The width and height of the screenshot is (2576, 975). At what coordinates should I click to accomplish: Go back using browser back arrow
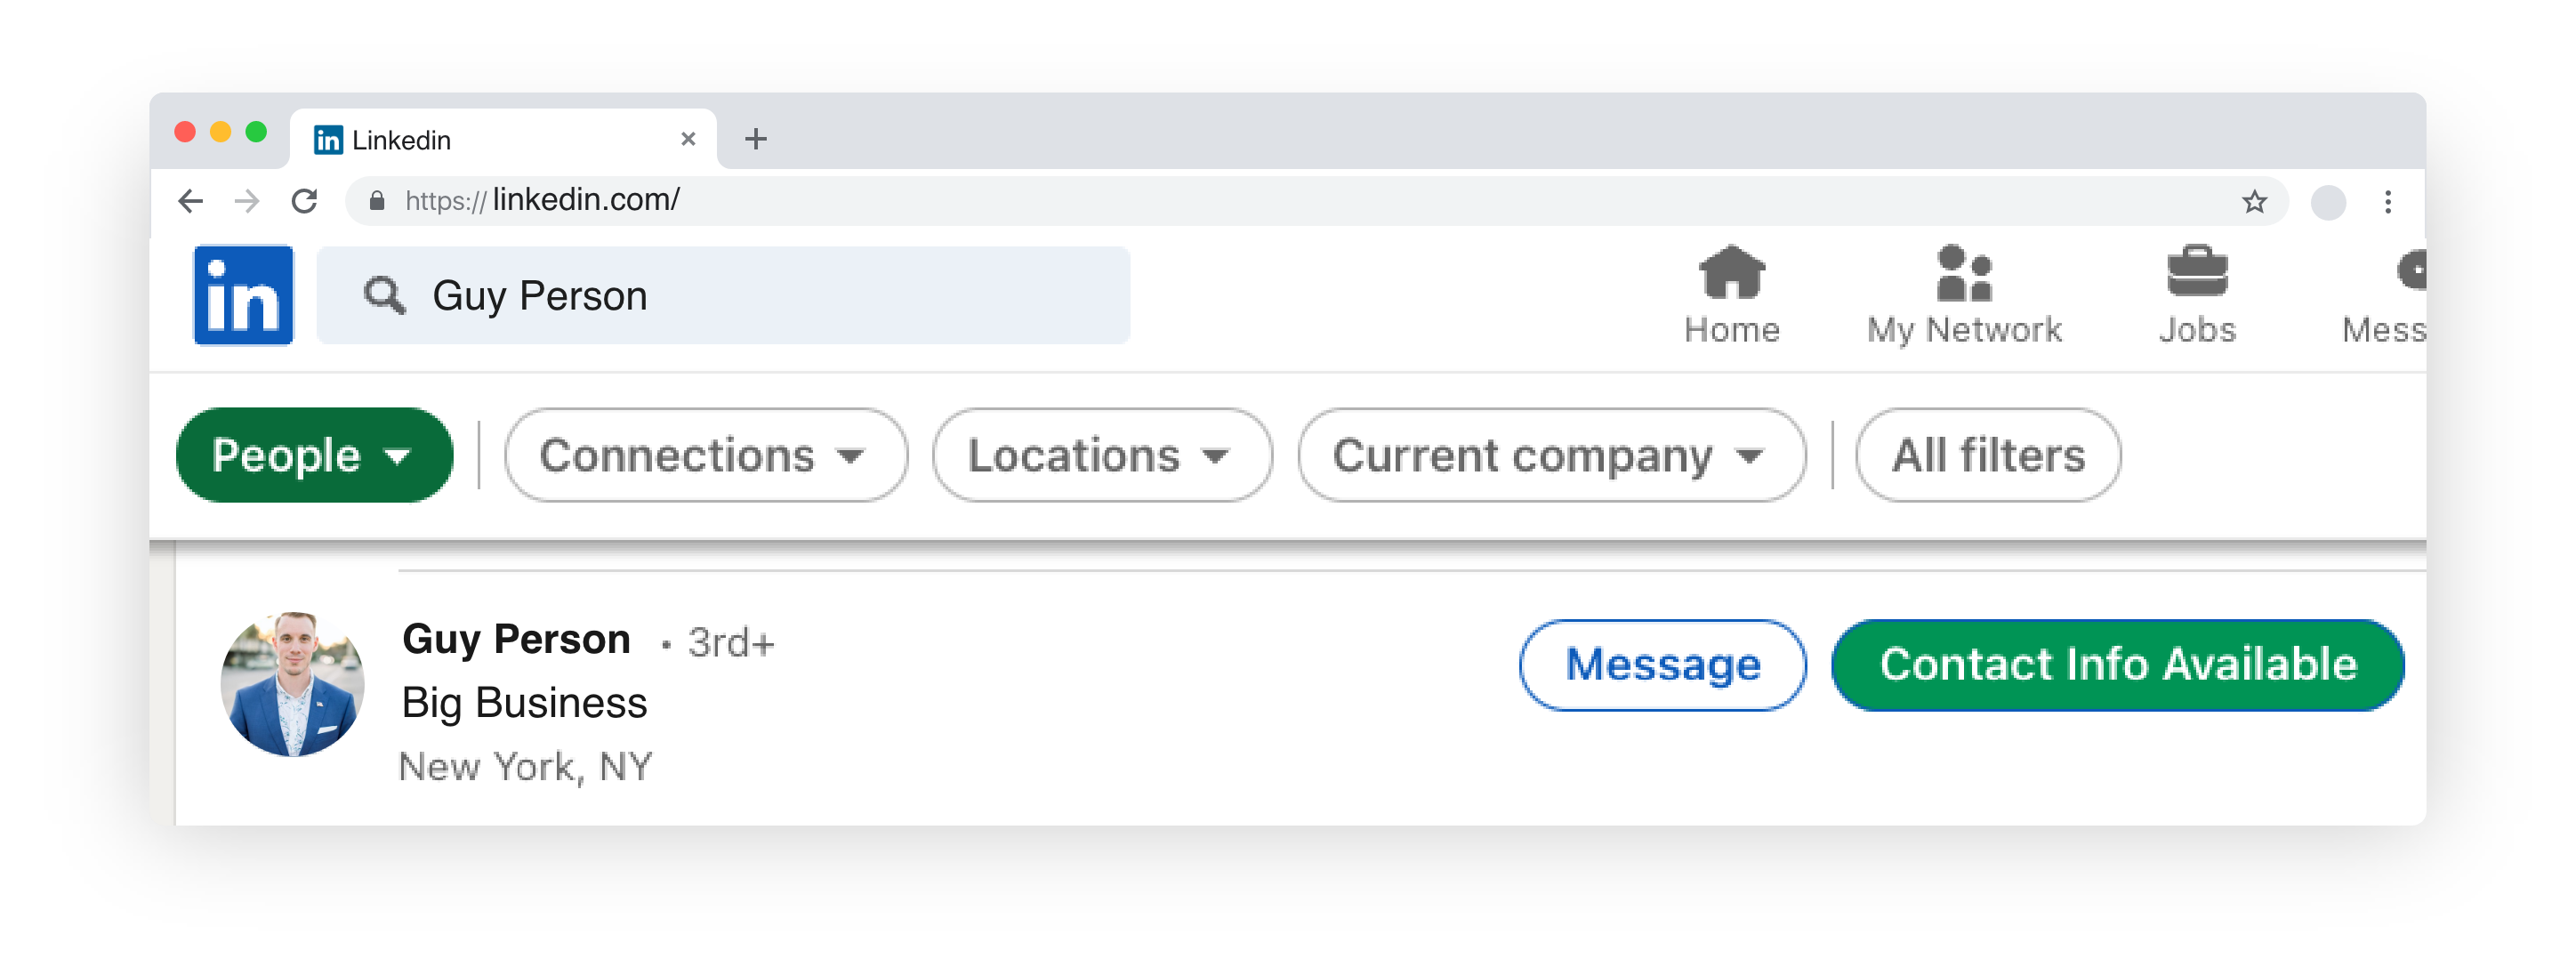[190, 201]
